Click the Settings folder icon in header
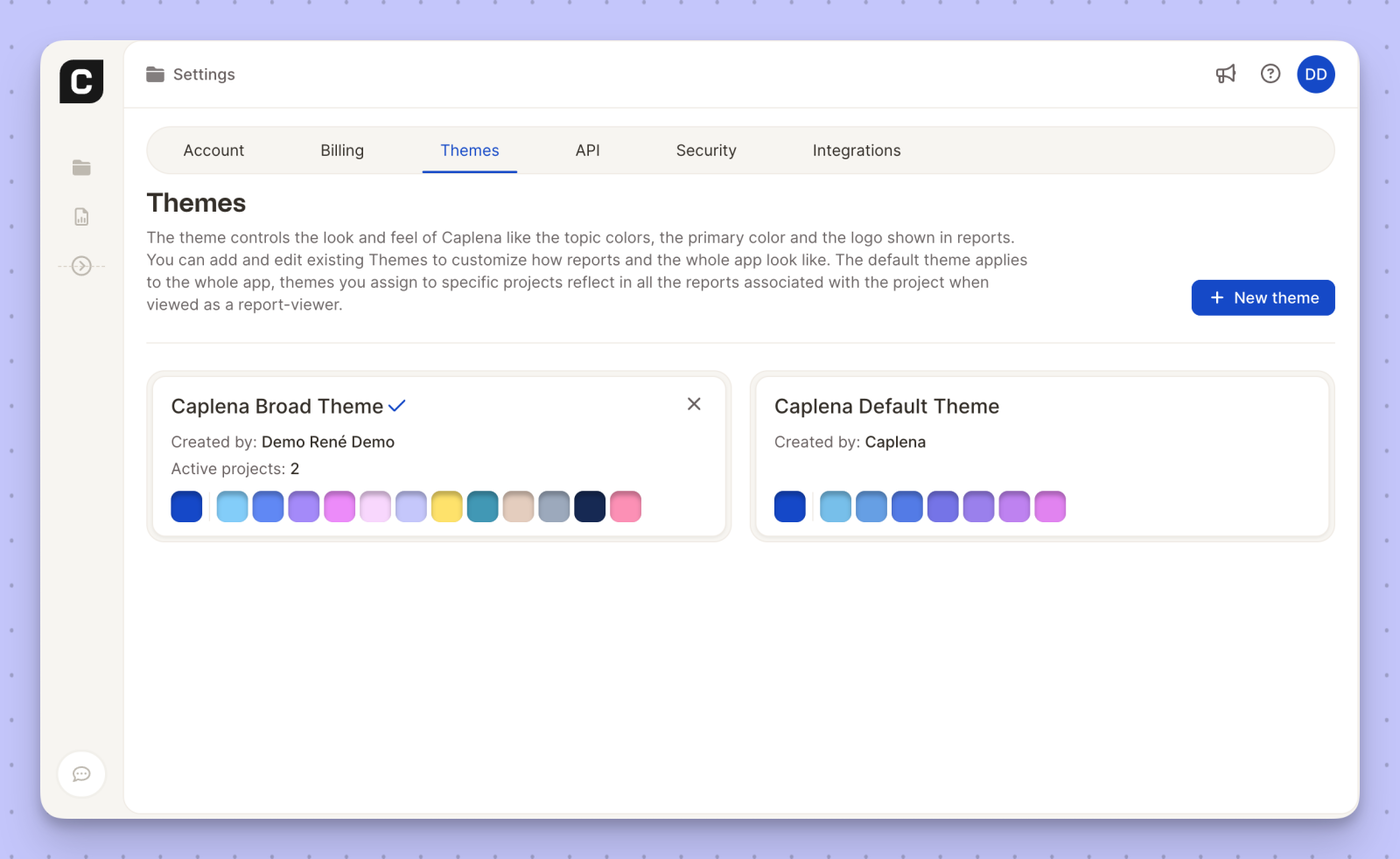This screenshot has width=1400, height=859. (x=155, y=74)
